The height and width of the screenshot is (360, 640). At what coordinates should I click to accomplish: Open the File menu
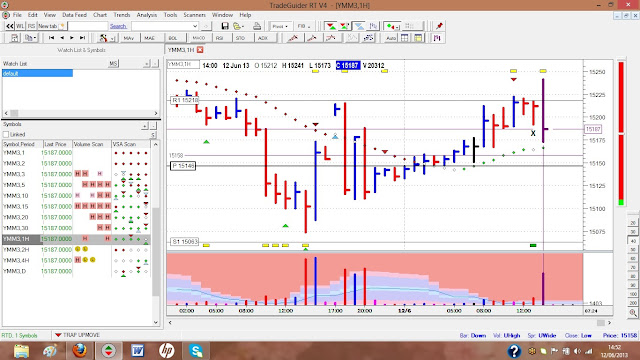[17, 15]
